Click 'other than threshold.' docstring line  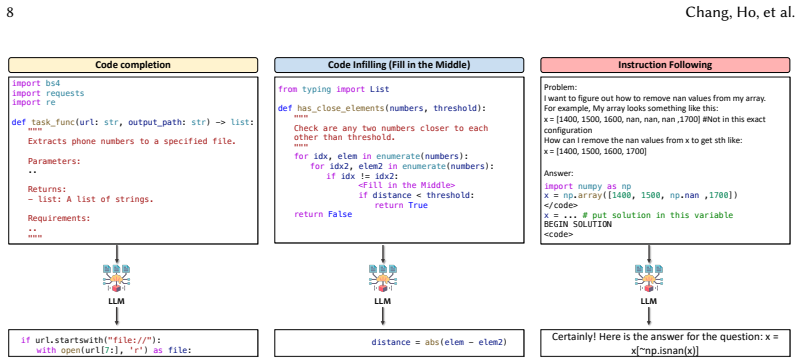[x=345, y=138]
